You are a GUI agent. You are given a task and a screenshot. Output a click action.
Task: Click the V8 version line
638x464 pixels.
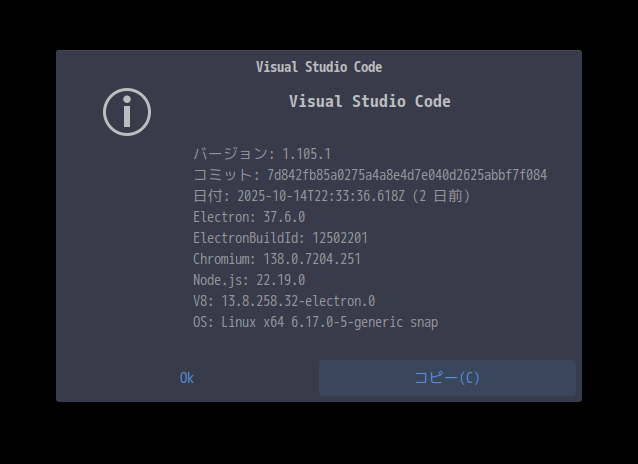(x=284, y=301)
